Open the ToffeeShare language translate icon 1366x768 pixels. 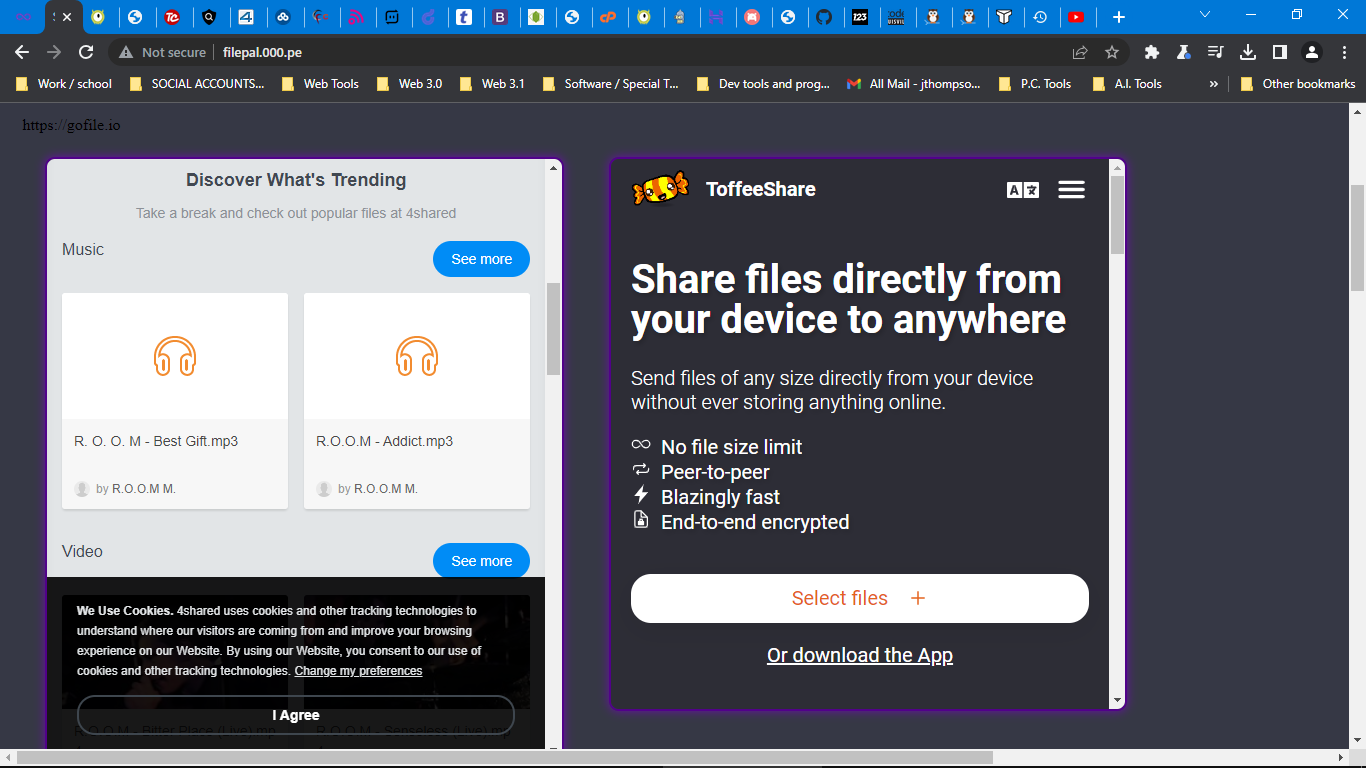pos(1022,190)
